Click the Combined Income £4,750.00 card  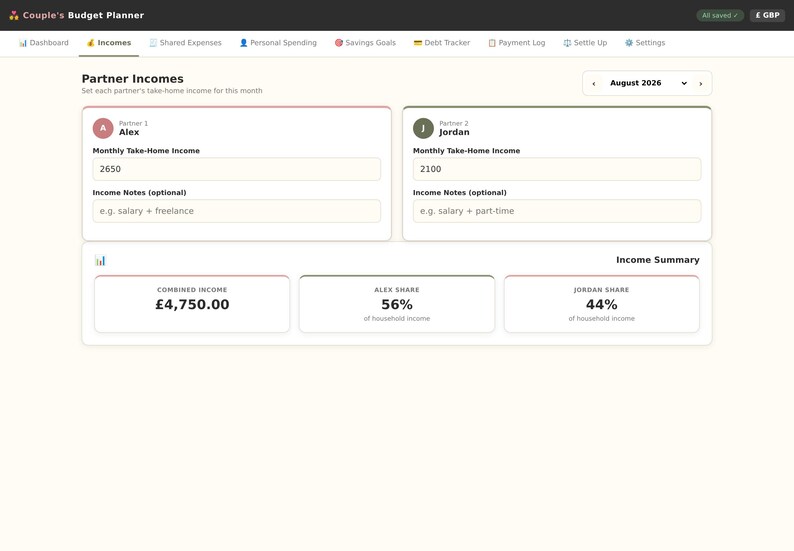pyautogui.click(x=192, y=304)
